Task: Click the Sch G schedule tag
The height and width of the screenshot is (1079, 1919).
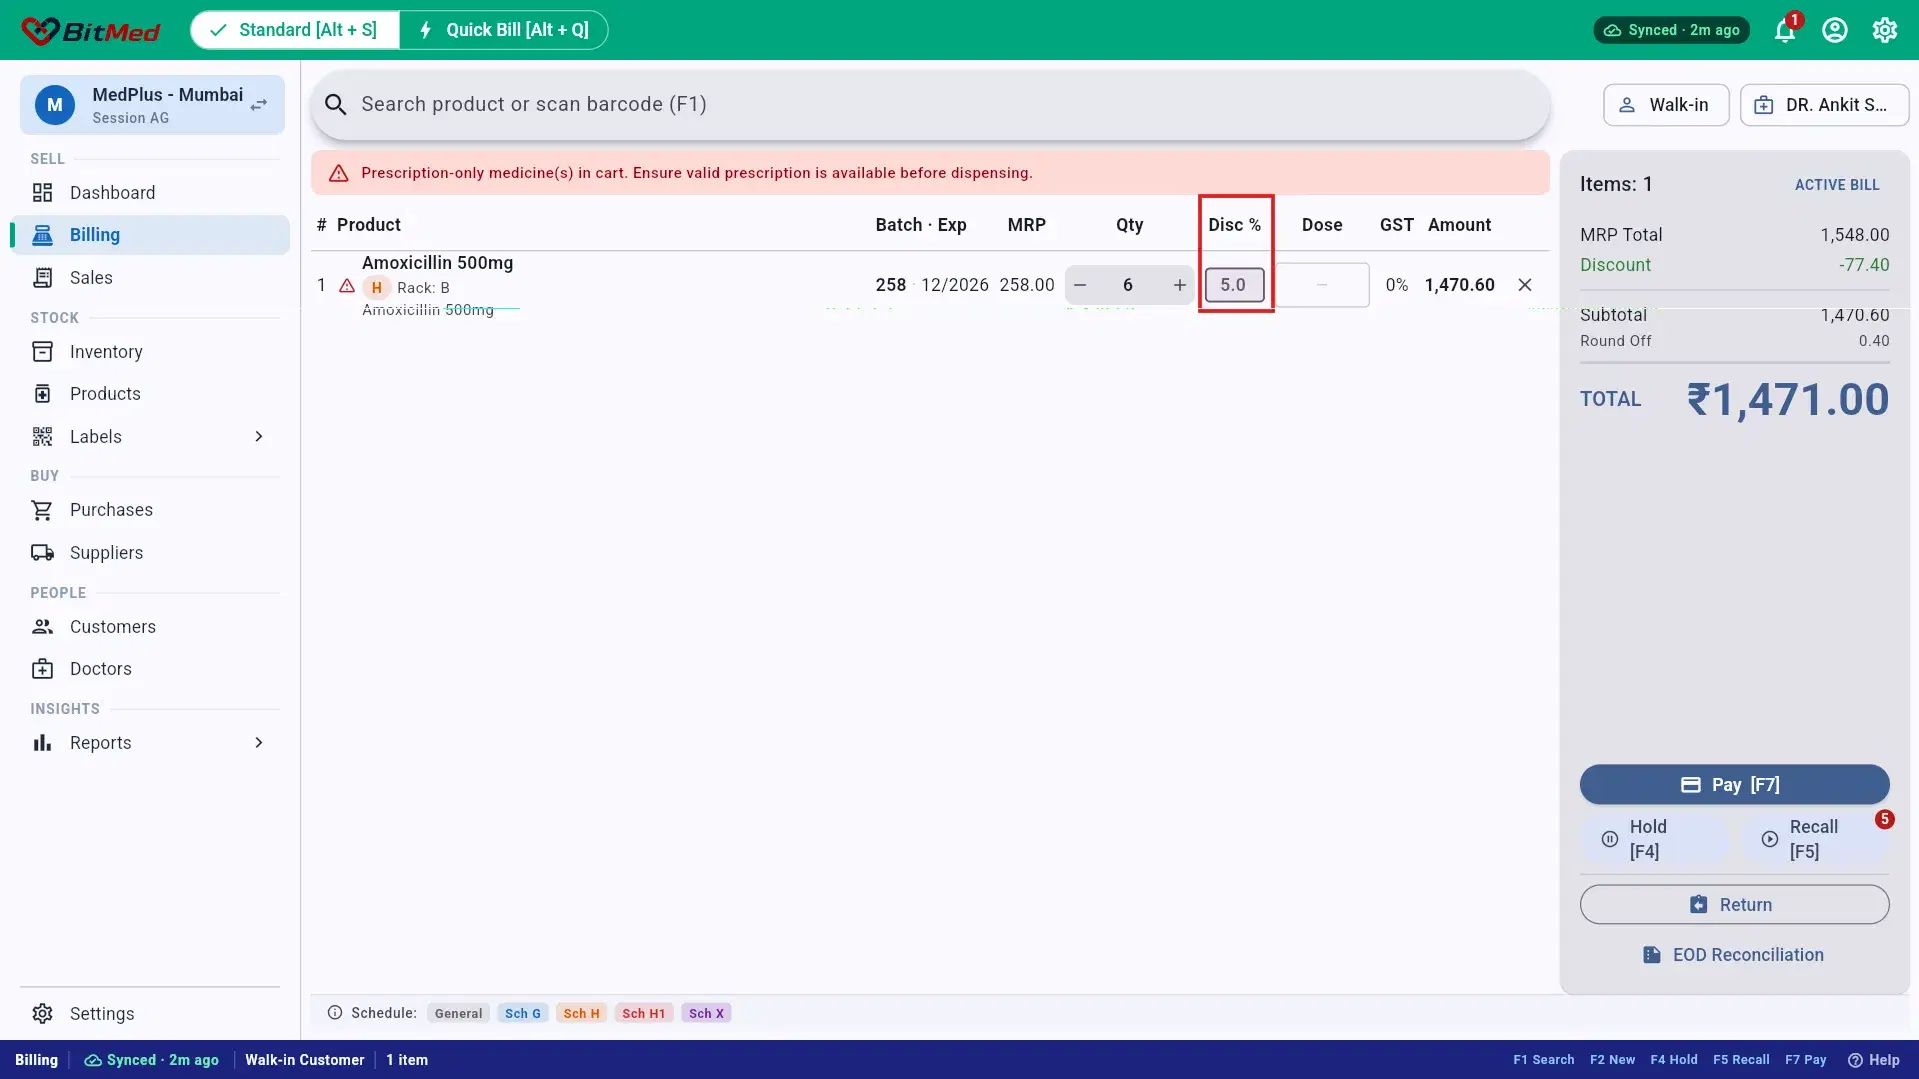Action: (522, 1013)
